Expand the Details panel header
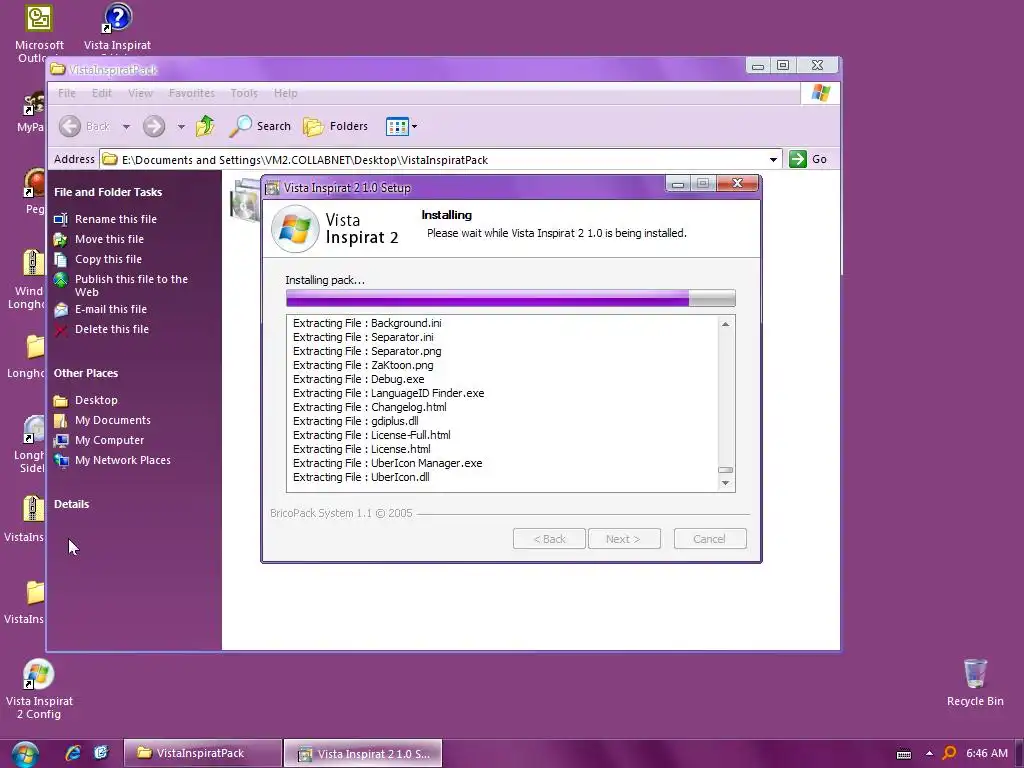Image resolution: width=1024 pixels, height=768 pixels. point(71,504)
